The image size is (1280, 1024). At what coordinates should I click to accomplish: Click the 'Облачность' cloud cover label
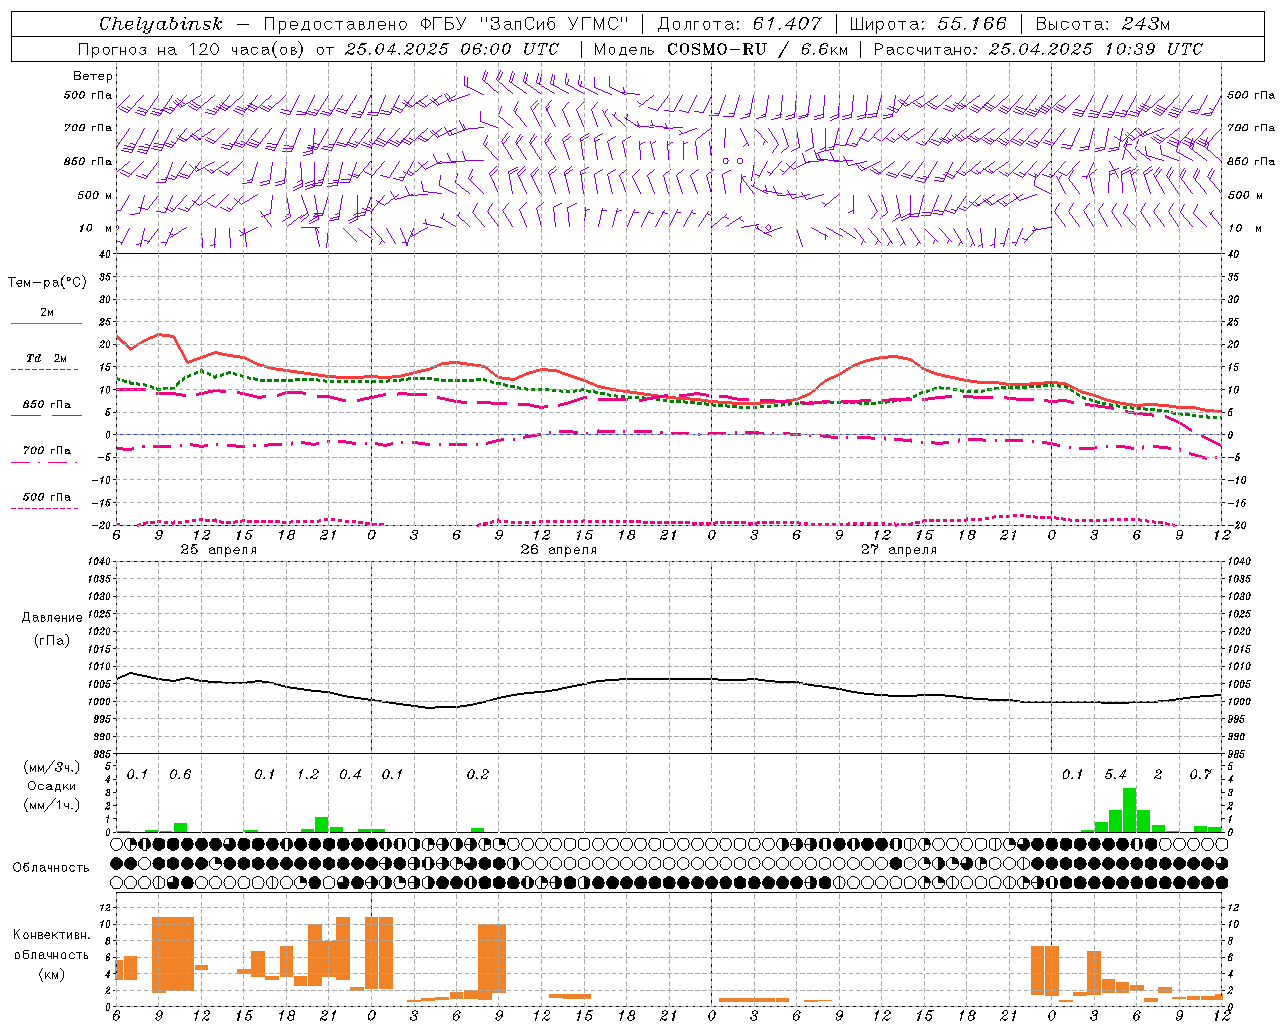51,867
